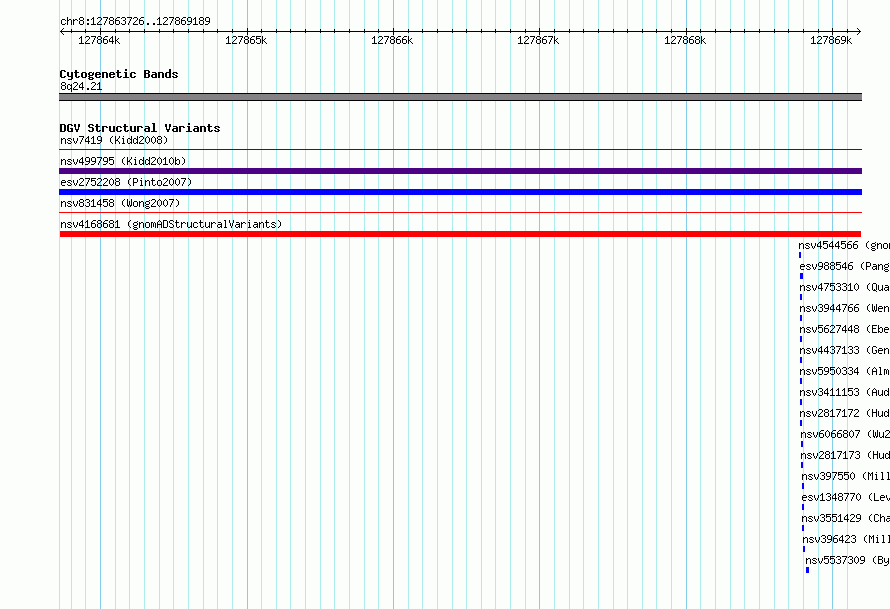
Task: Click the 127864k ruler tick label
Action: 99,40
